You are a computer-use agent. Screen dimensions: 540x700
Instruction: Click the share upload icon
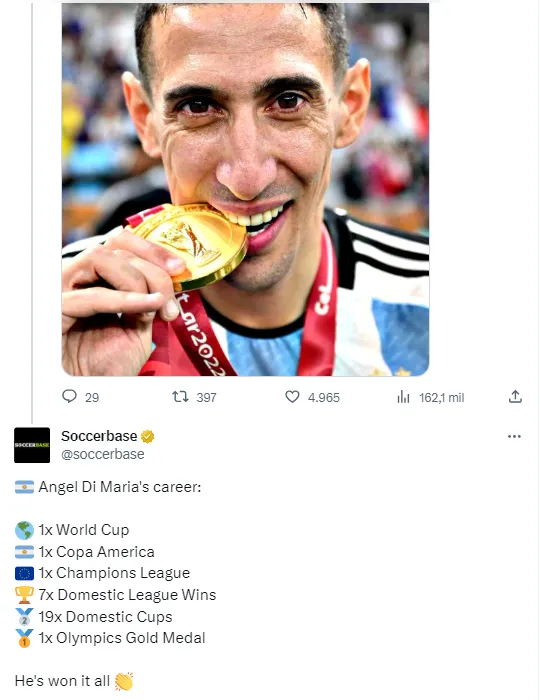click(x=515, y=396)
